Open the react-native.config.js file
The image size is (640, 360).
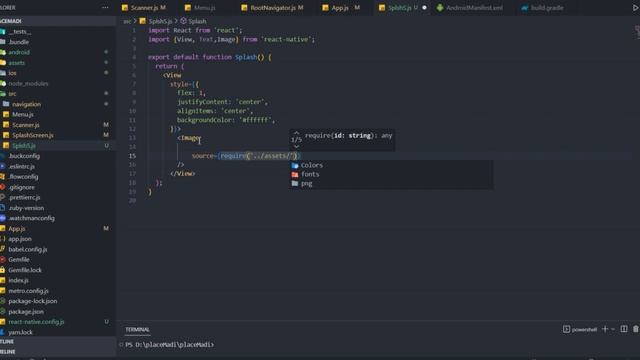(x=36, y=322)
